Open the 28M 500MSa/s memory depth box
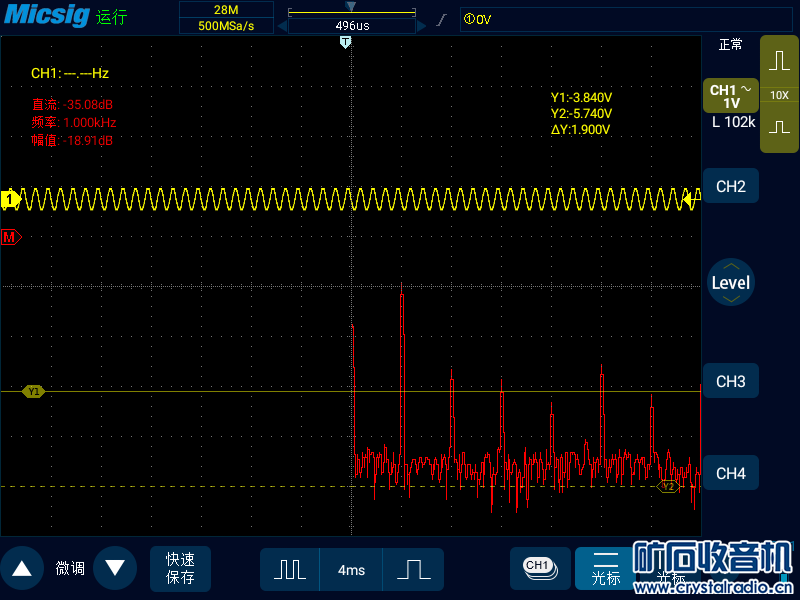This screenshot has width=800, height=600. 226,18
